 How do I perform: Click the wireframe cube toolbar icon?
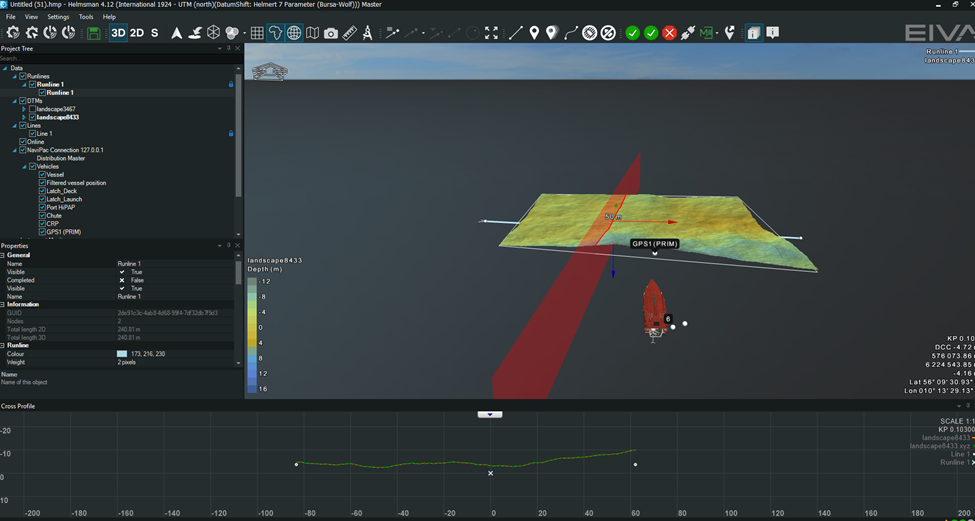coord(213,33)
